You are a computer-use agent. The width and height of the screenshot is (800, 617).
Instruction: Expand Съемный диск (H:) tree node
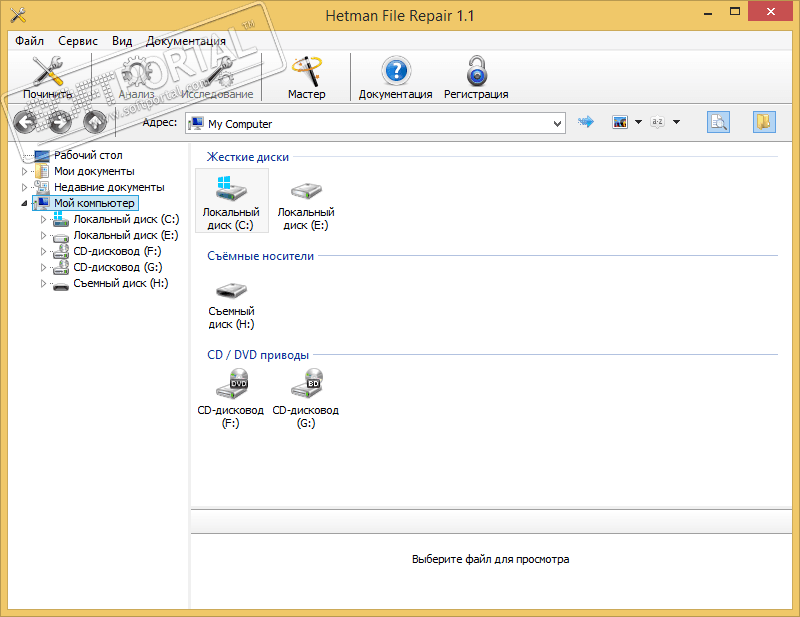tap(43, 283)
